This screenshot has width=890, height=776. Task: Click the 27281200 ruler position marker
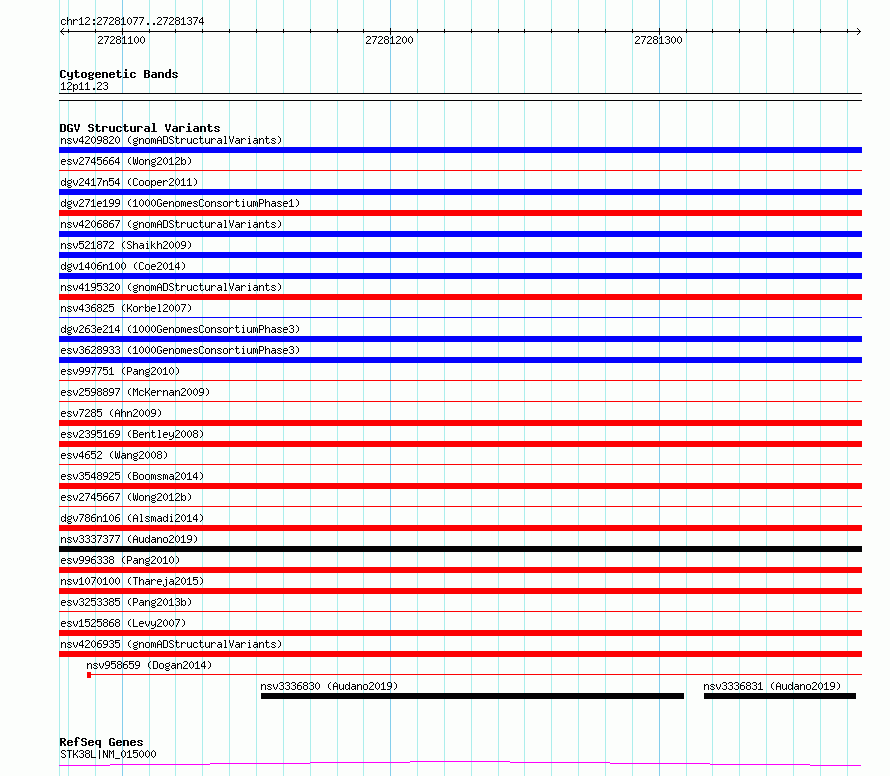click(389, 40)
